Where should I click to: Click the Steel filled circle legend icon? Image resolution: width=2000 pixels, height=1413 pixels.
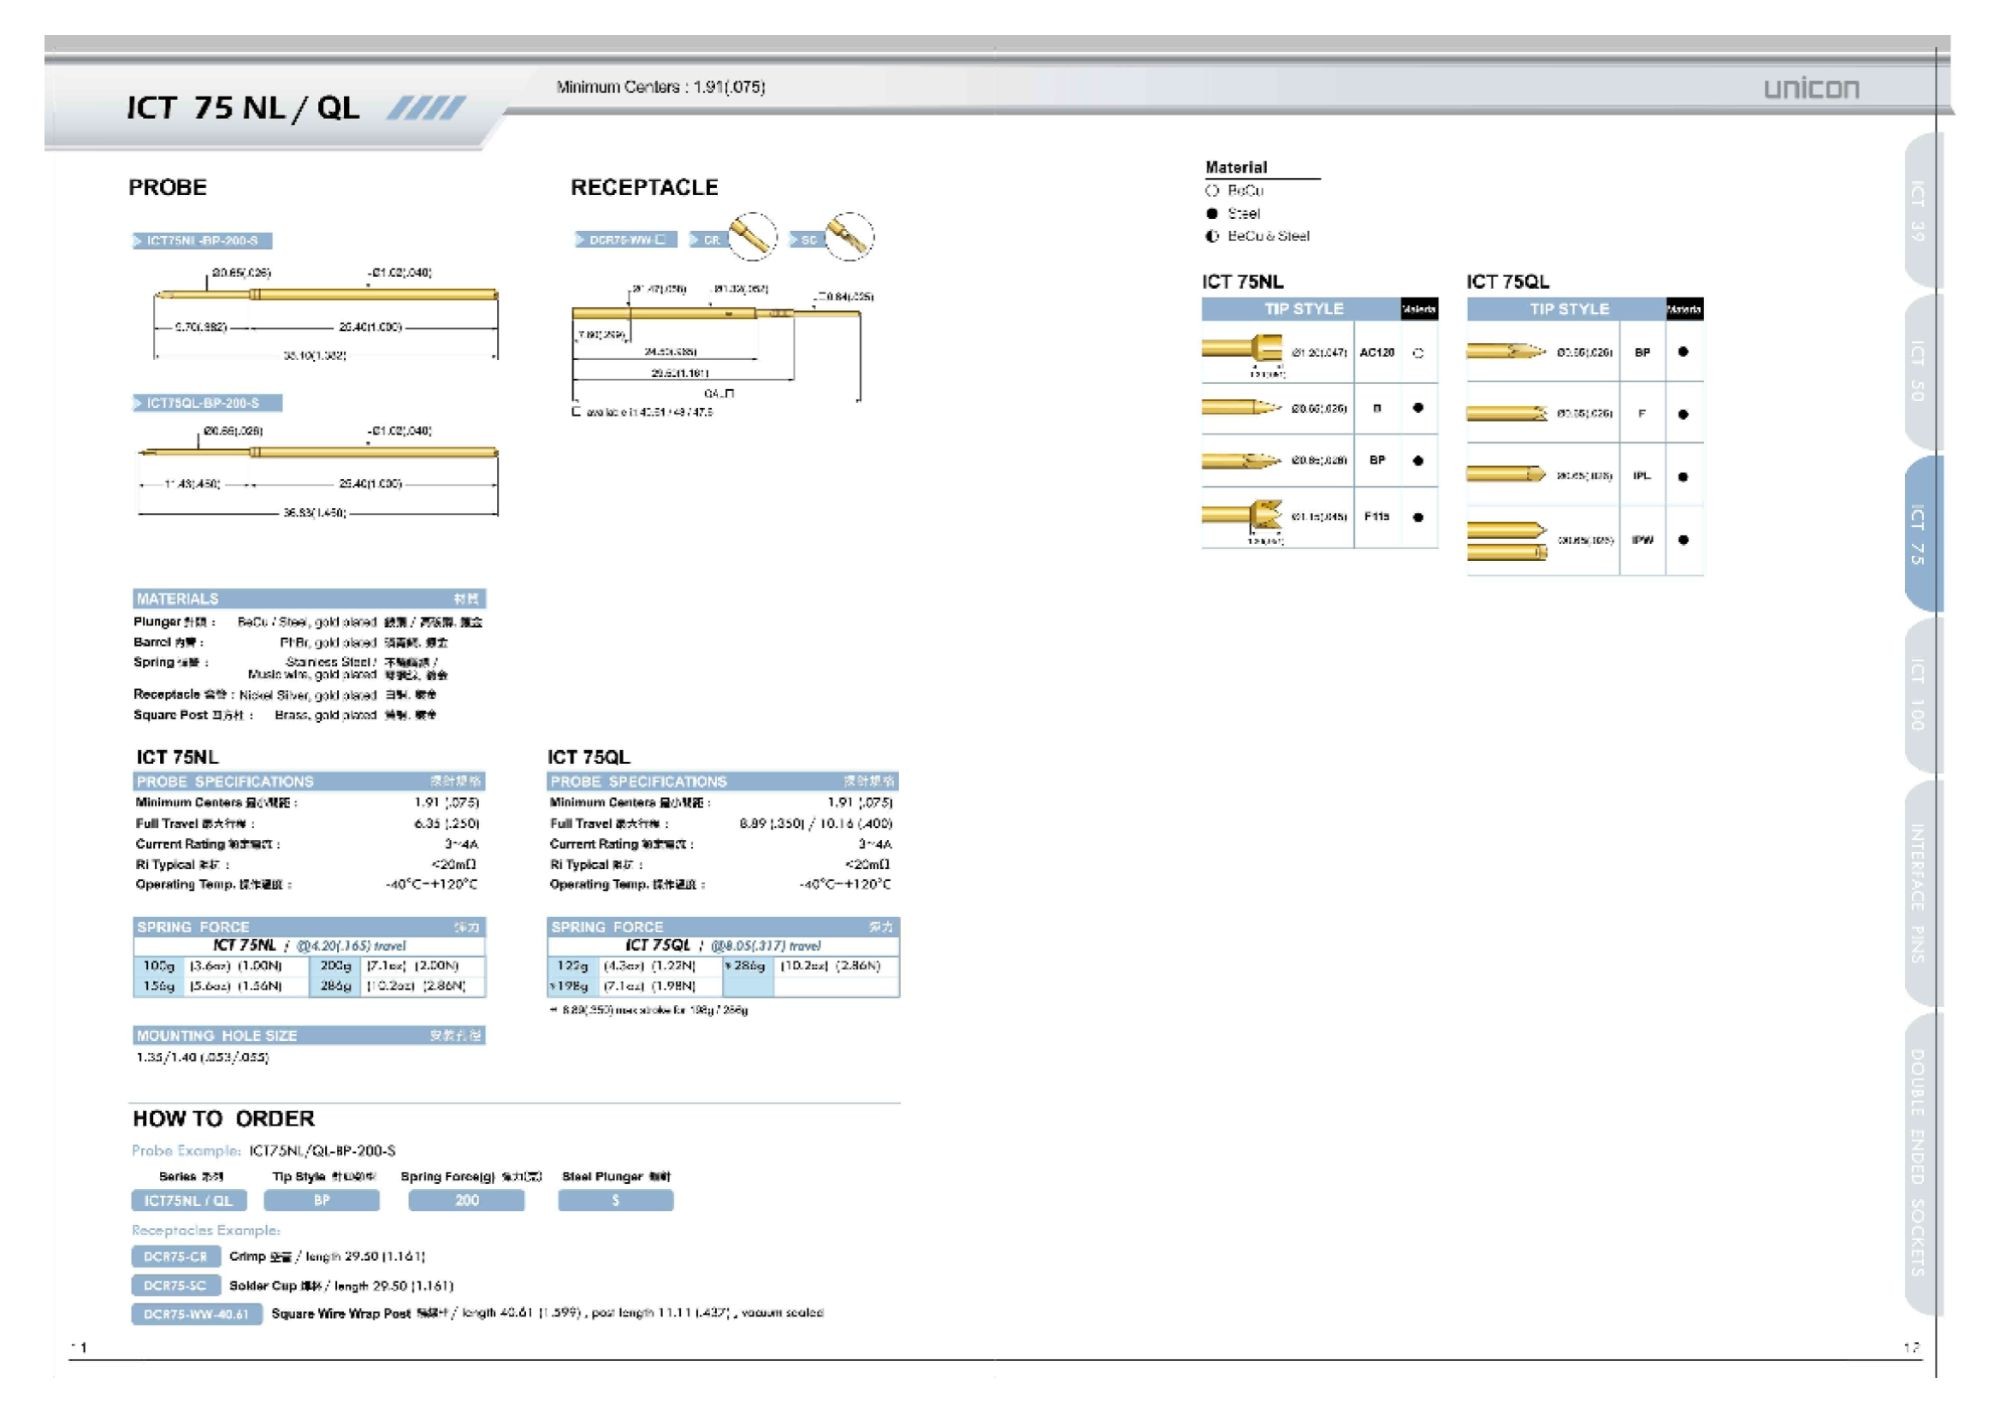(x=1212, y=213)
